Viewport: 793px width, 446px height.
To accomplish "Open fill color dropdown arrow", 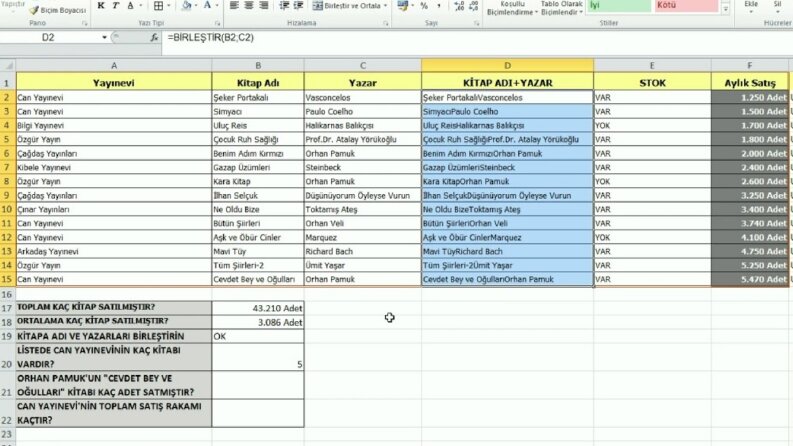I will (x=196, y=6).
